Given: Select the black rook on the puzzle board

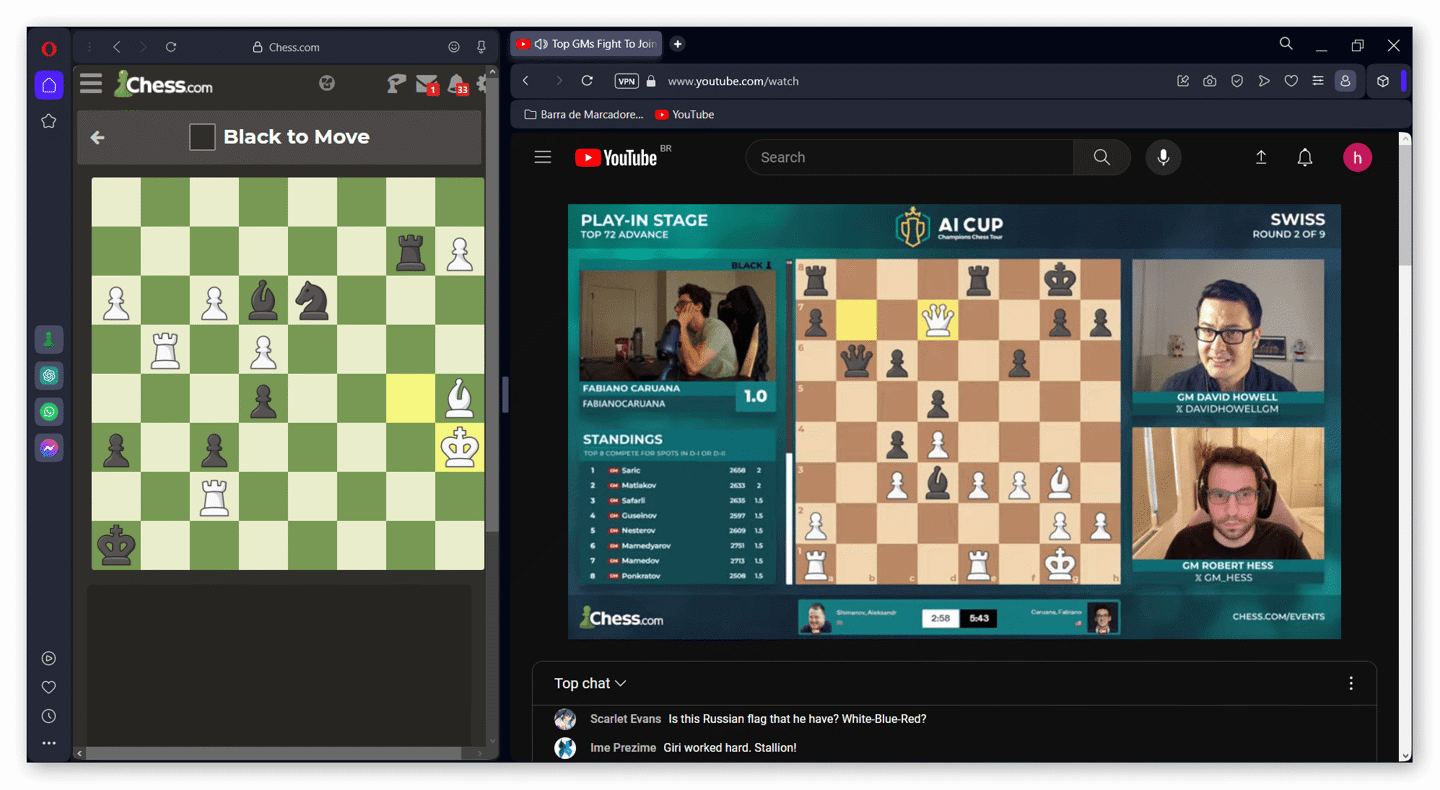Looking at the screenshot, I should point(410,252).
